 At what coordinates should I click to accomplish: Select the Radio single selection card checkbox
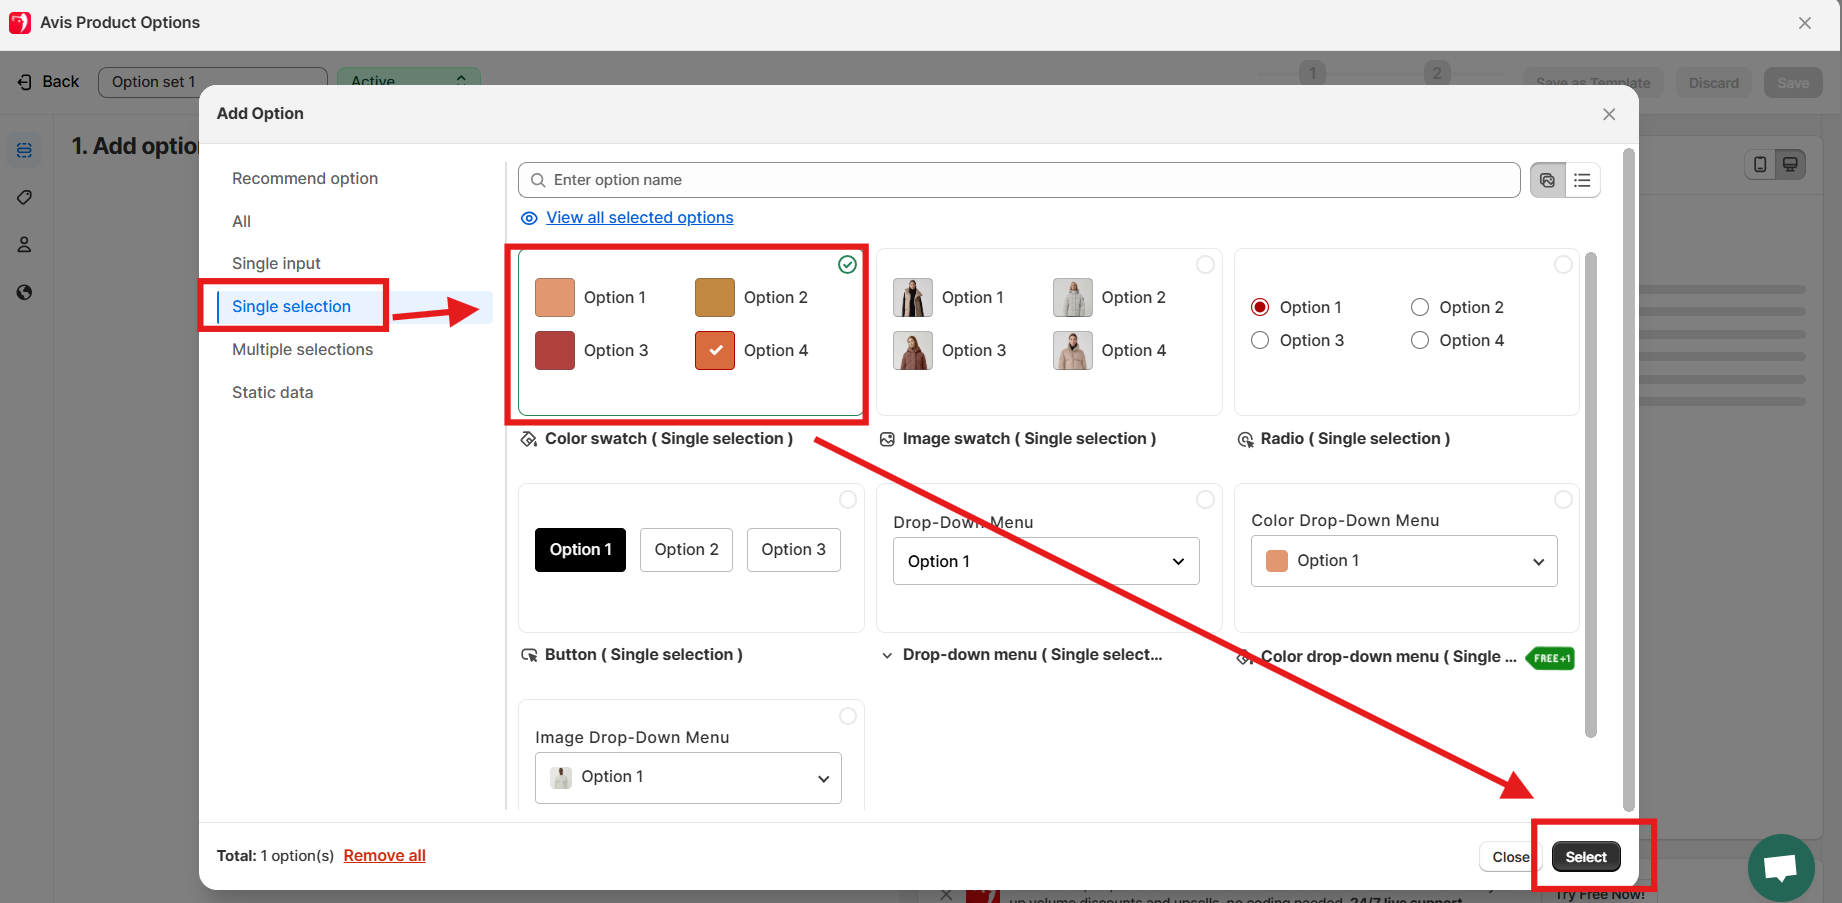point(1562,265)
